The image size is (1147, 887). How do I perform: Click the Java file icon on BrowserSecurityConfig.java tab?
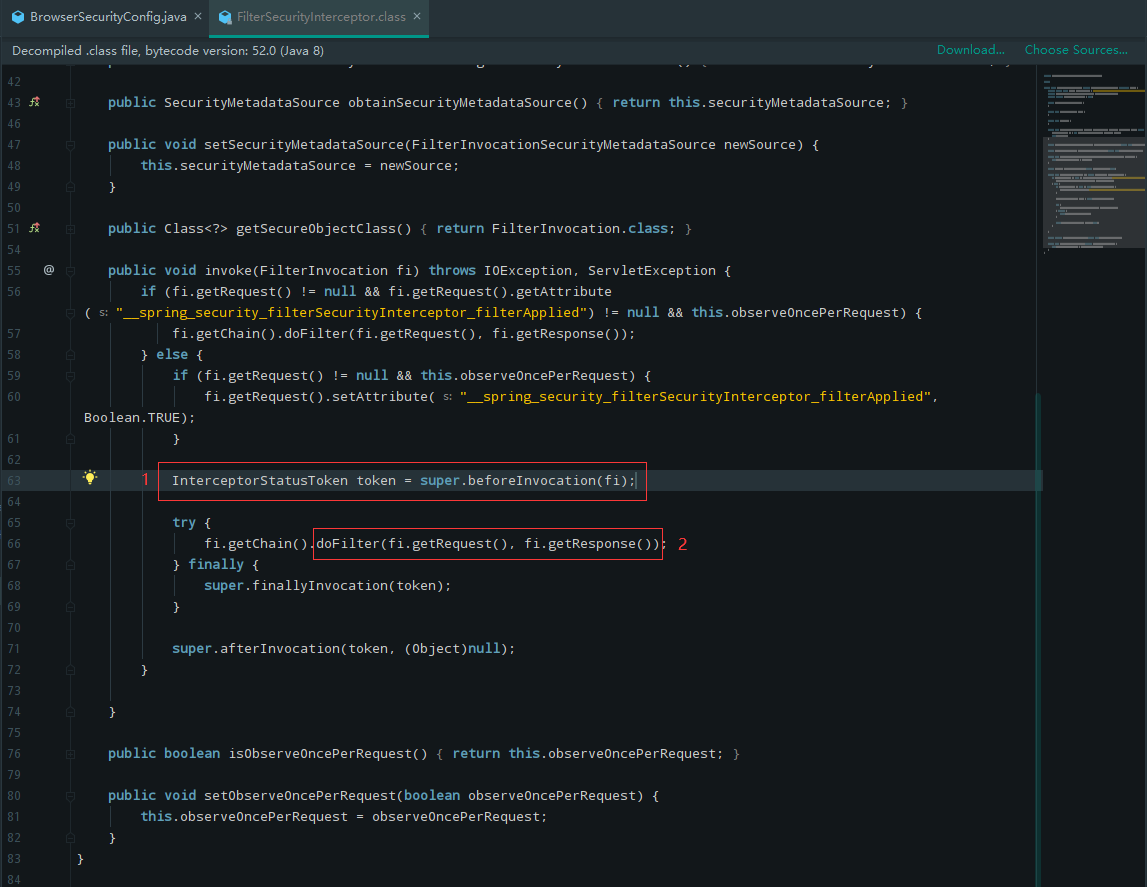(x=16, y=16)
